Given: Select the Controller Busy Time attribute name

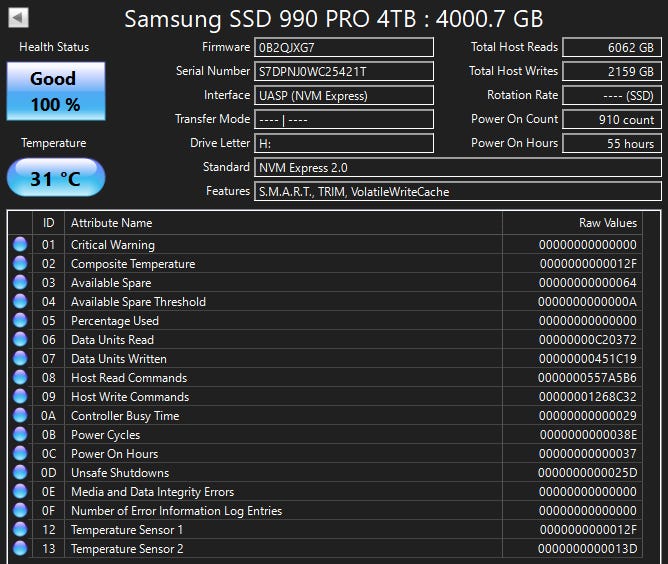Looking at the screenshot, I should click(125, 416).
